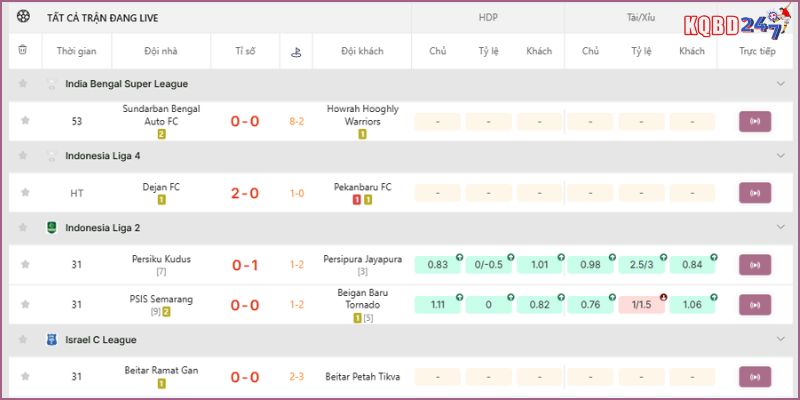Click the 0.83 home odds for Persiku Kudus
This screenshot has width=800, height=400.
click(x=438, y=265)
